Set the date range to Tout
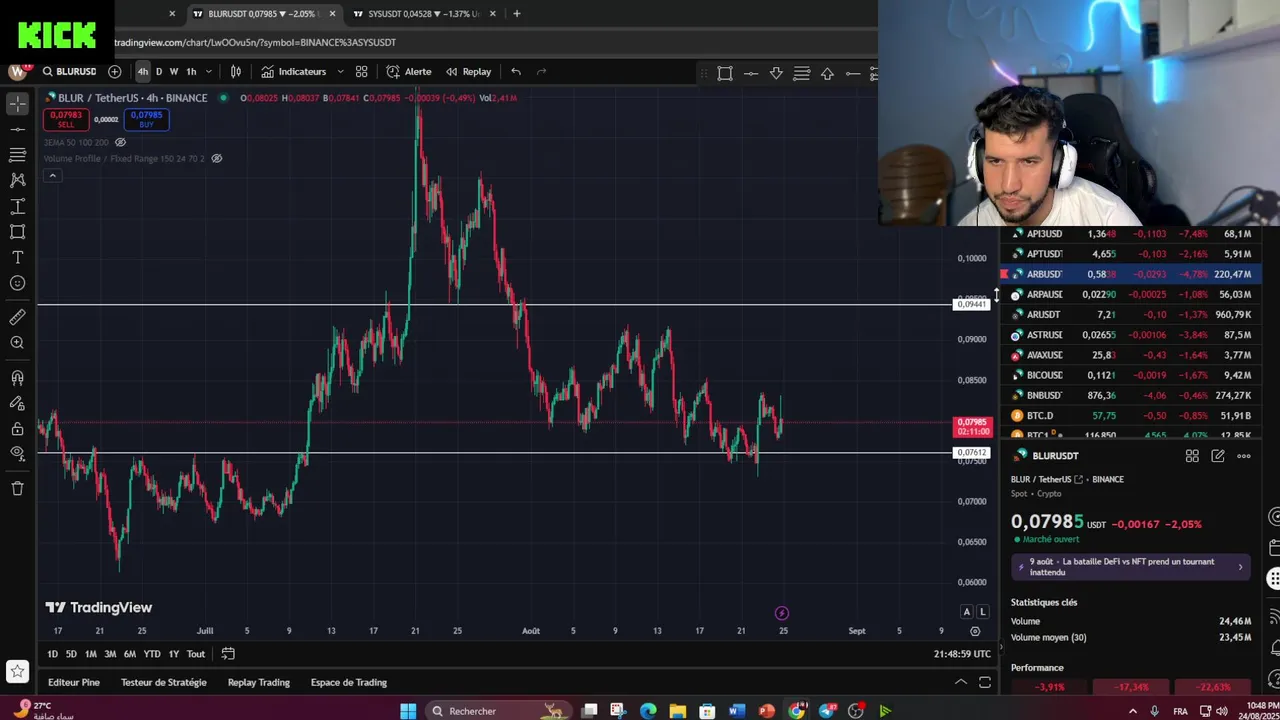The image size is (1280, 720). (x=196, y=654)
